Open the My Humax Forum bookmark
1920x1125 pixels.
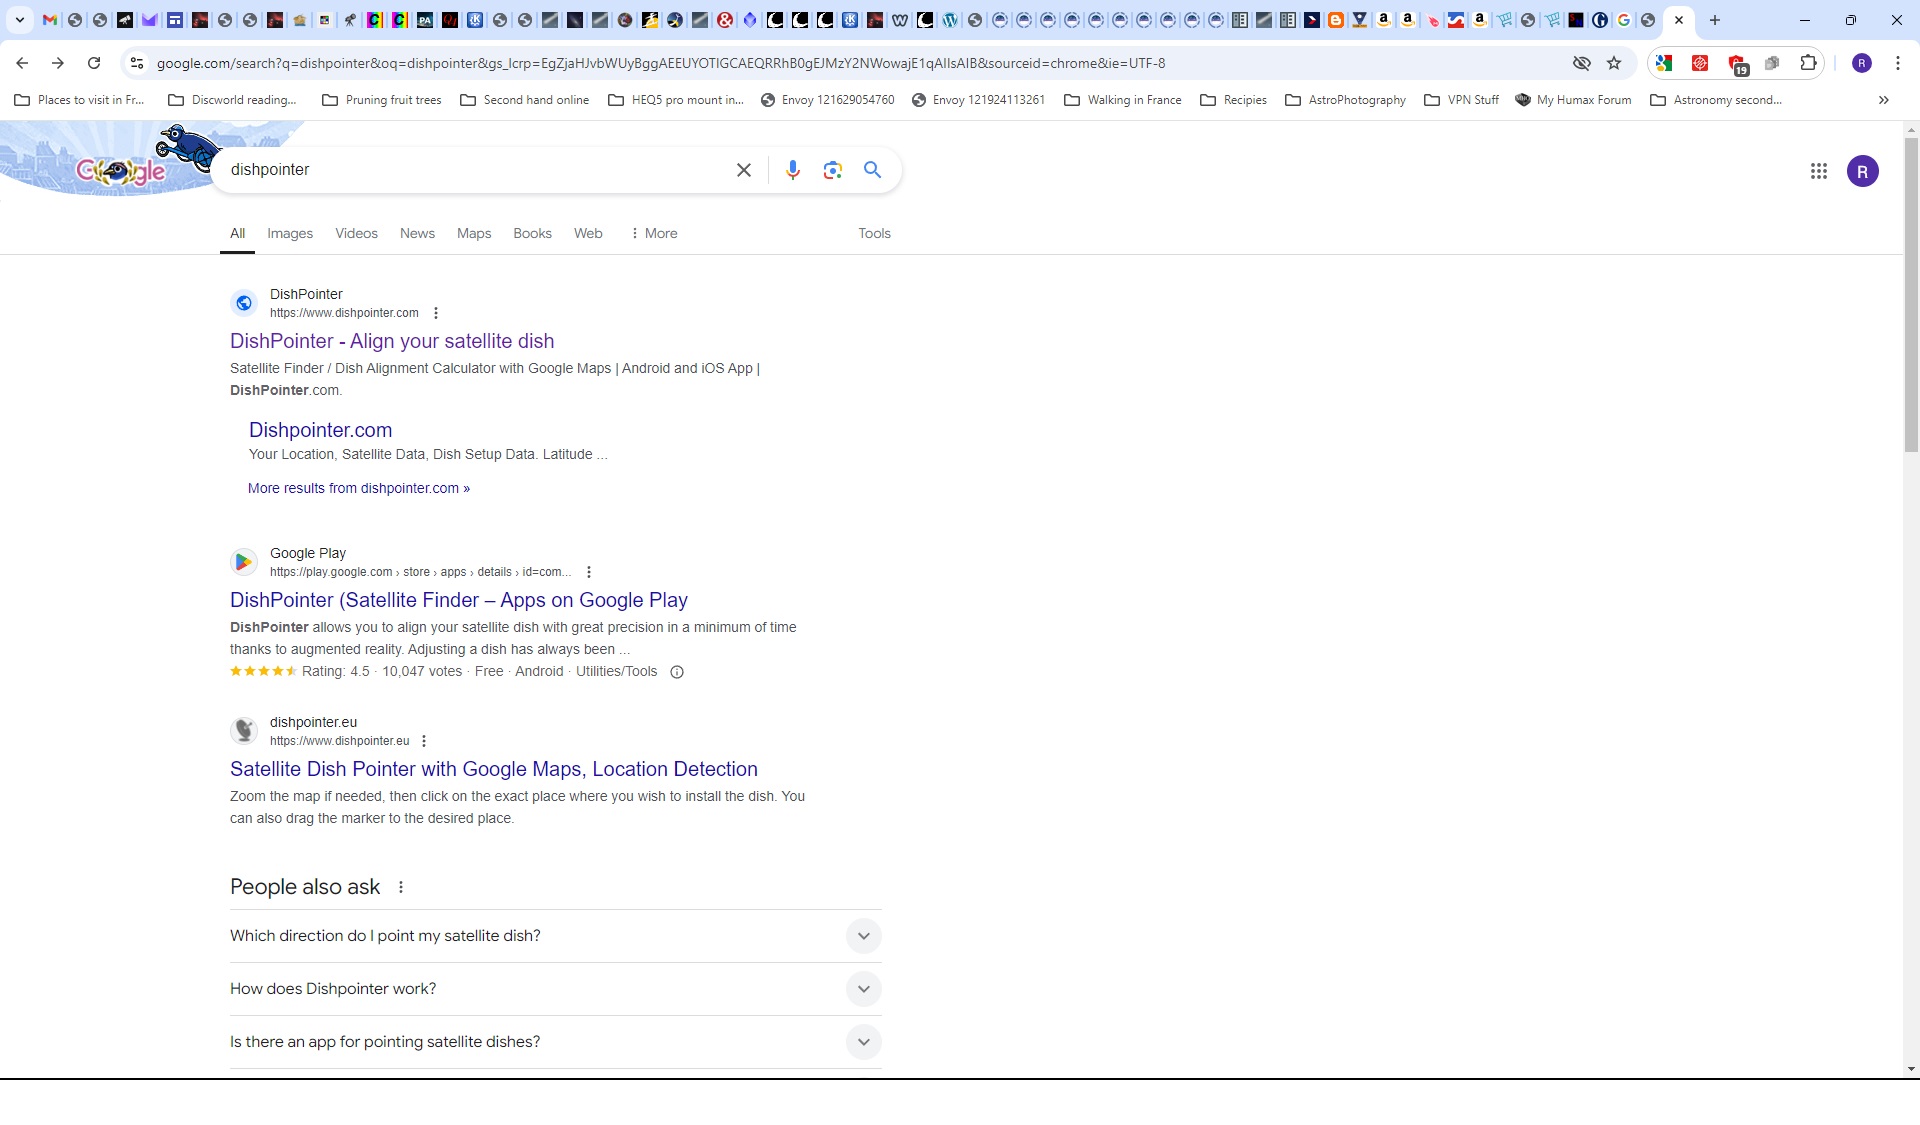pos(1573,100)
